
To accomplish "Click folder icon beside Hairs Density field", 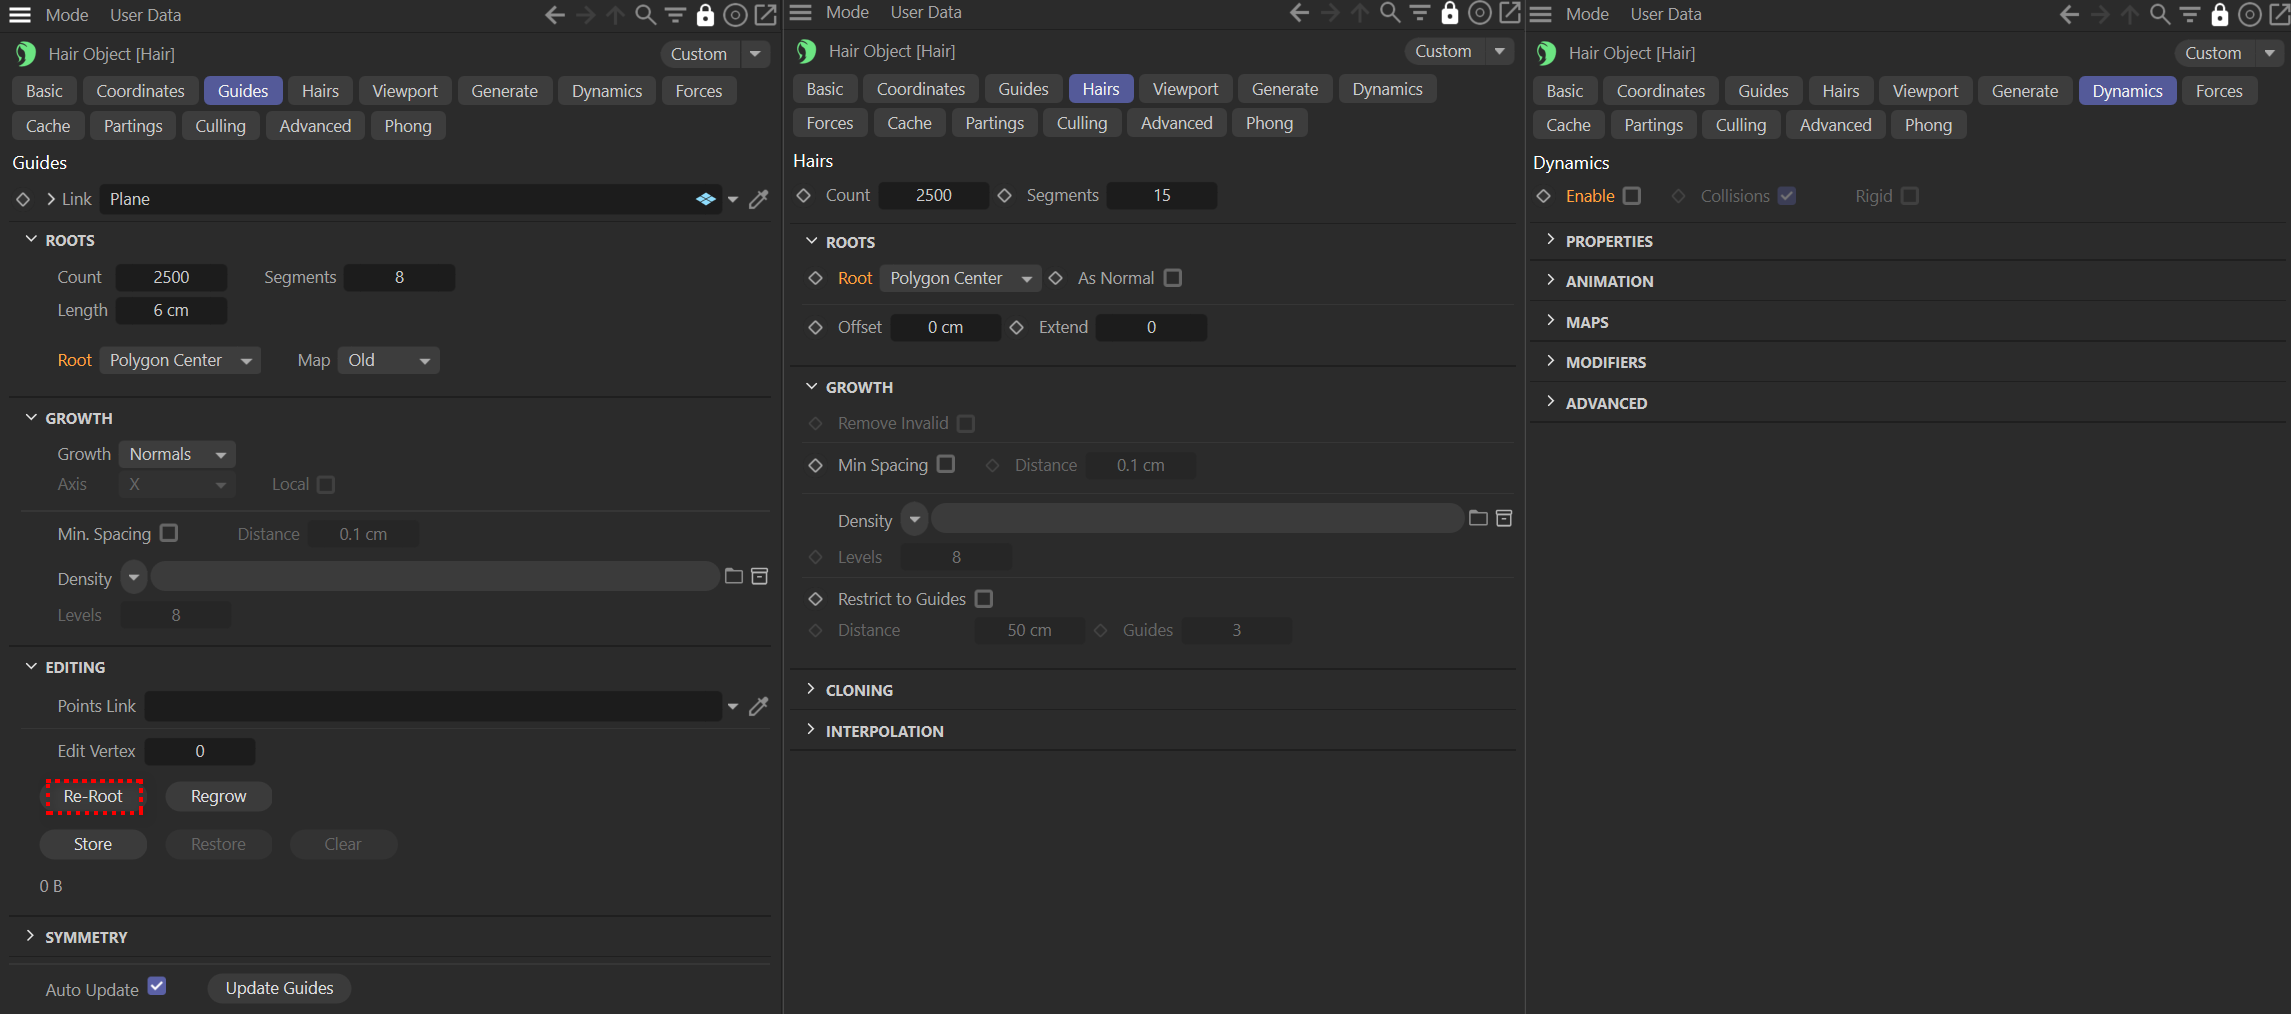I will point(1478,518).
